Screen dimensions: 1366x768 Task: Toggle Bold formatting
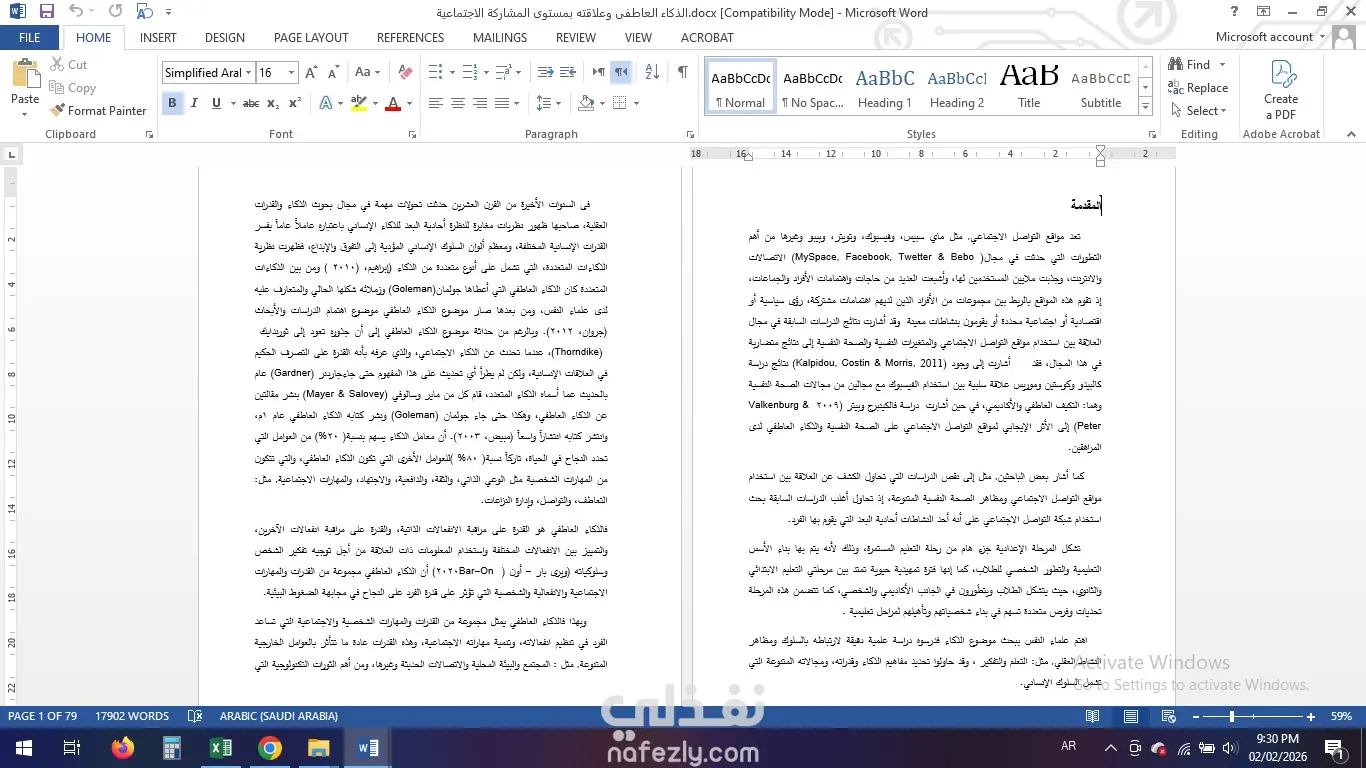[x=172, y=103]
